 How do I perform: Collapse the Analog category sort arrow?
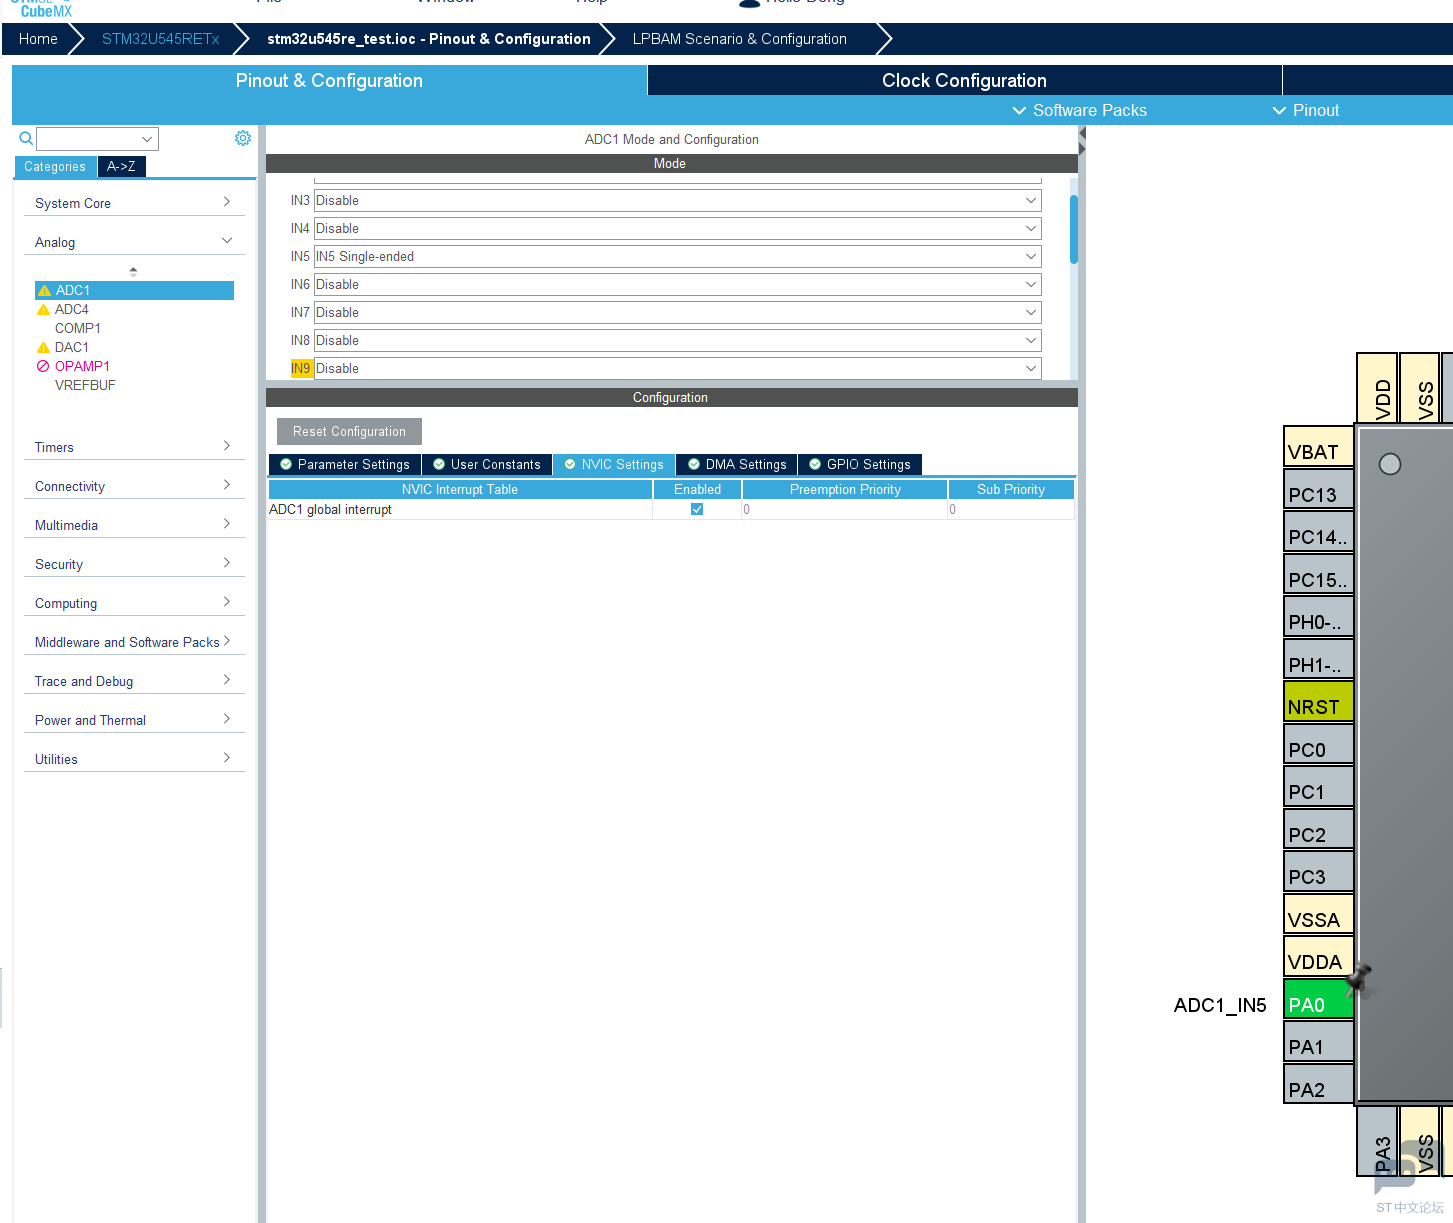133,271
